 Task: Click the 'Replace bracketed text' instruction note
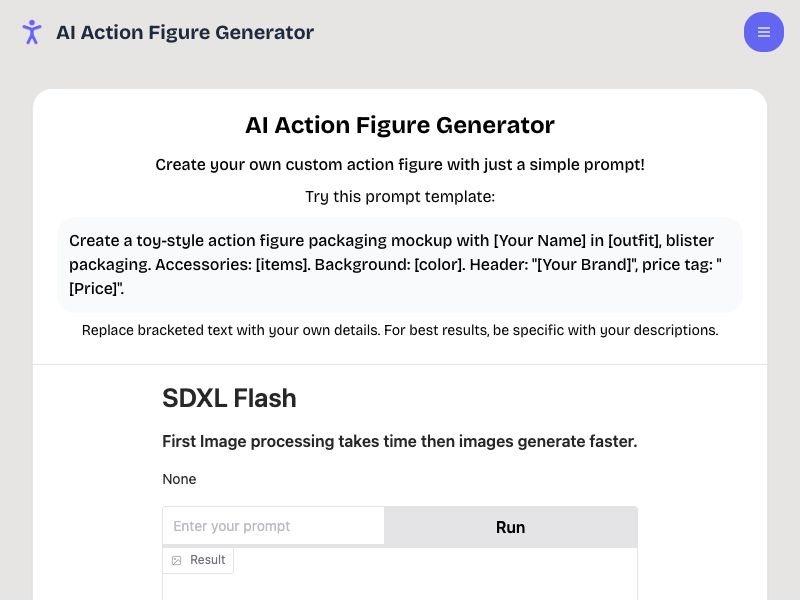click(400, 330)
